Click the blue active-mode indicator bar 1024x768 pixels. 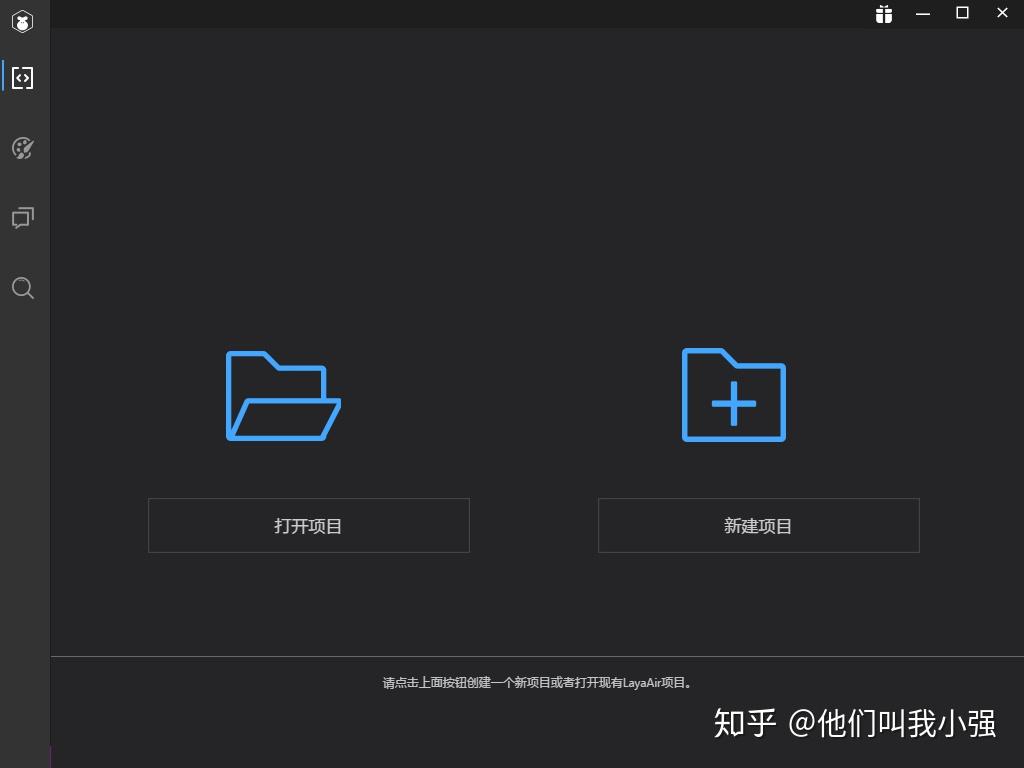[2, 77]
